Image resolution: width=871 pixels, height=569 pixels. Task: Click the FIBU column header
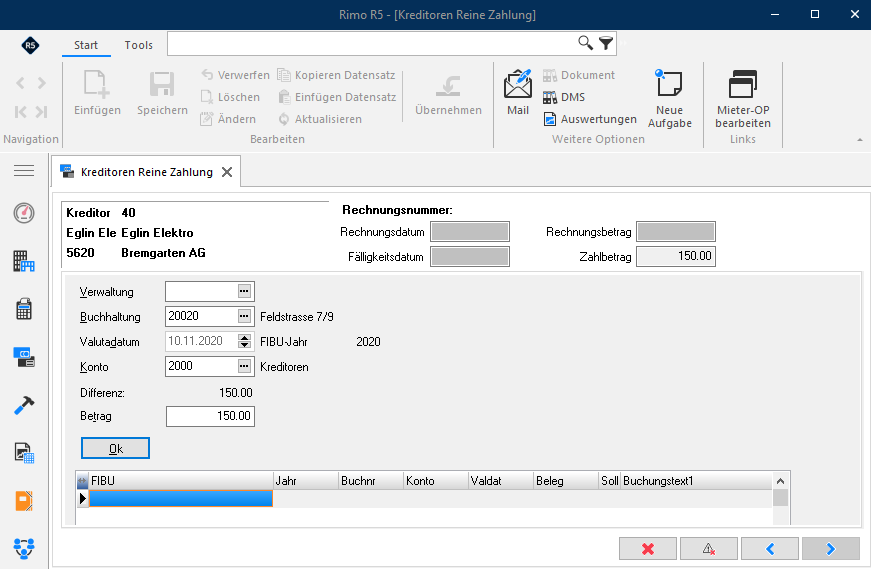(181, 481)
